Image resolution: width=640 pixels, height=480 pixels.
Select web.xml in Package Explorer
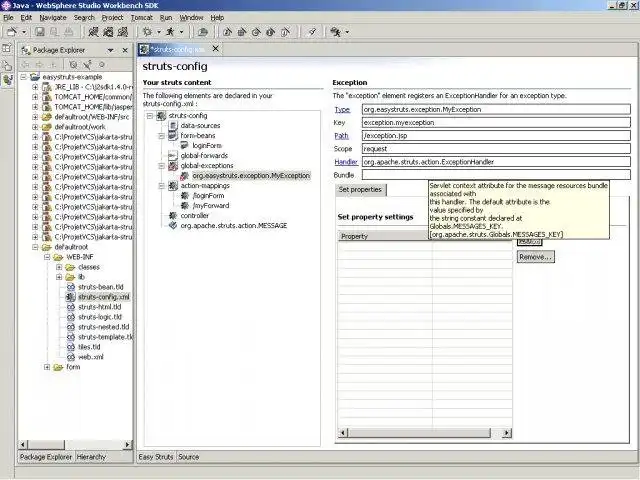91,357
